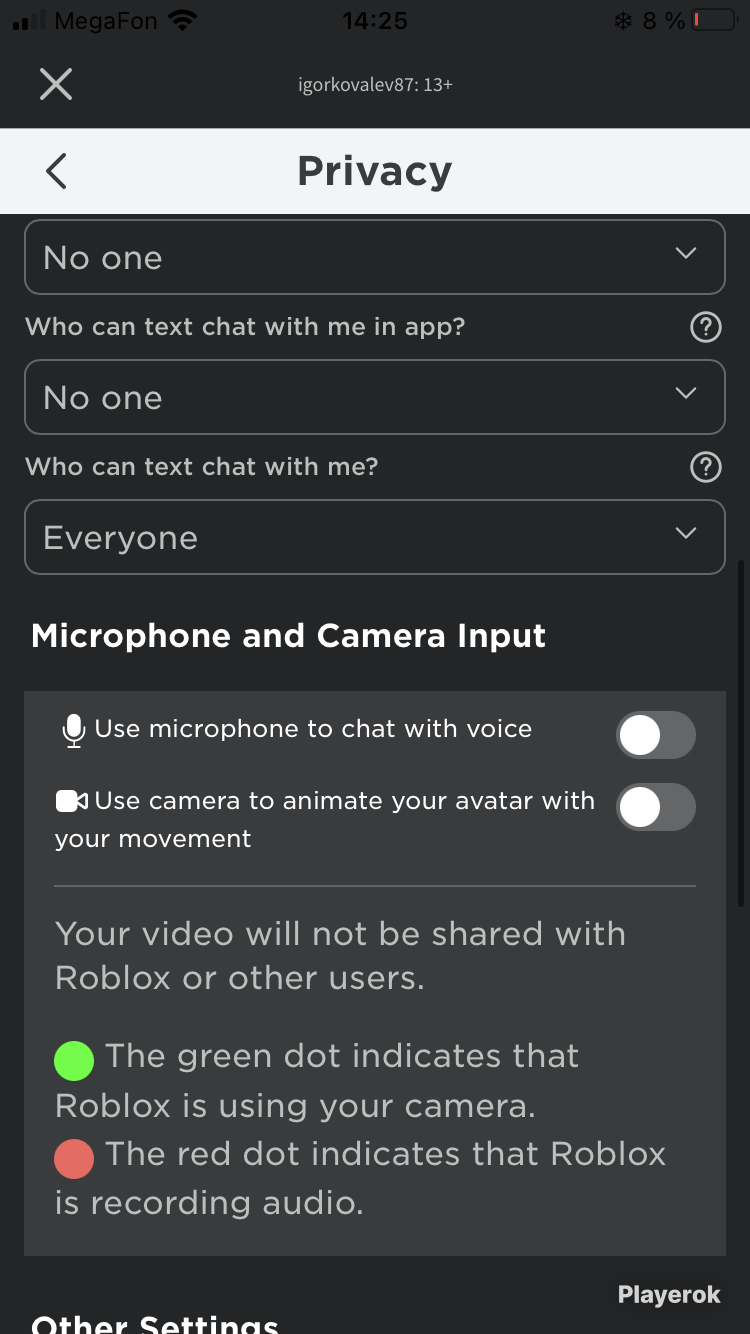Tap the Wi-Fi icon in status bar
The width and height of the screenshot is (750, 1334).
click(x=182, y=20)
